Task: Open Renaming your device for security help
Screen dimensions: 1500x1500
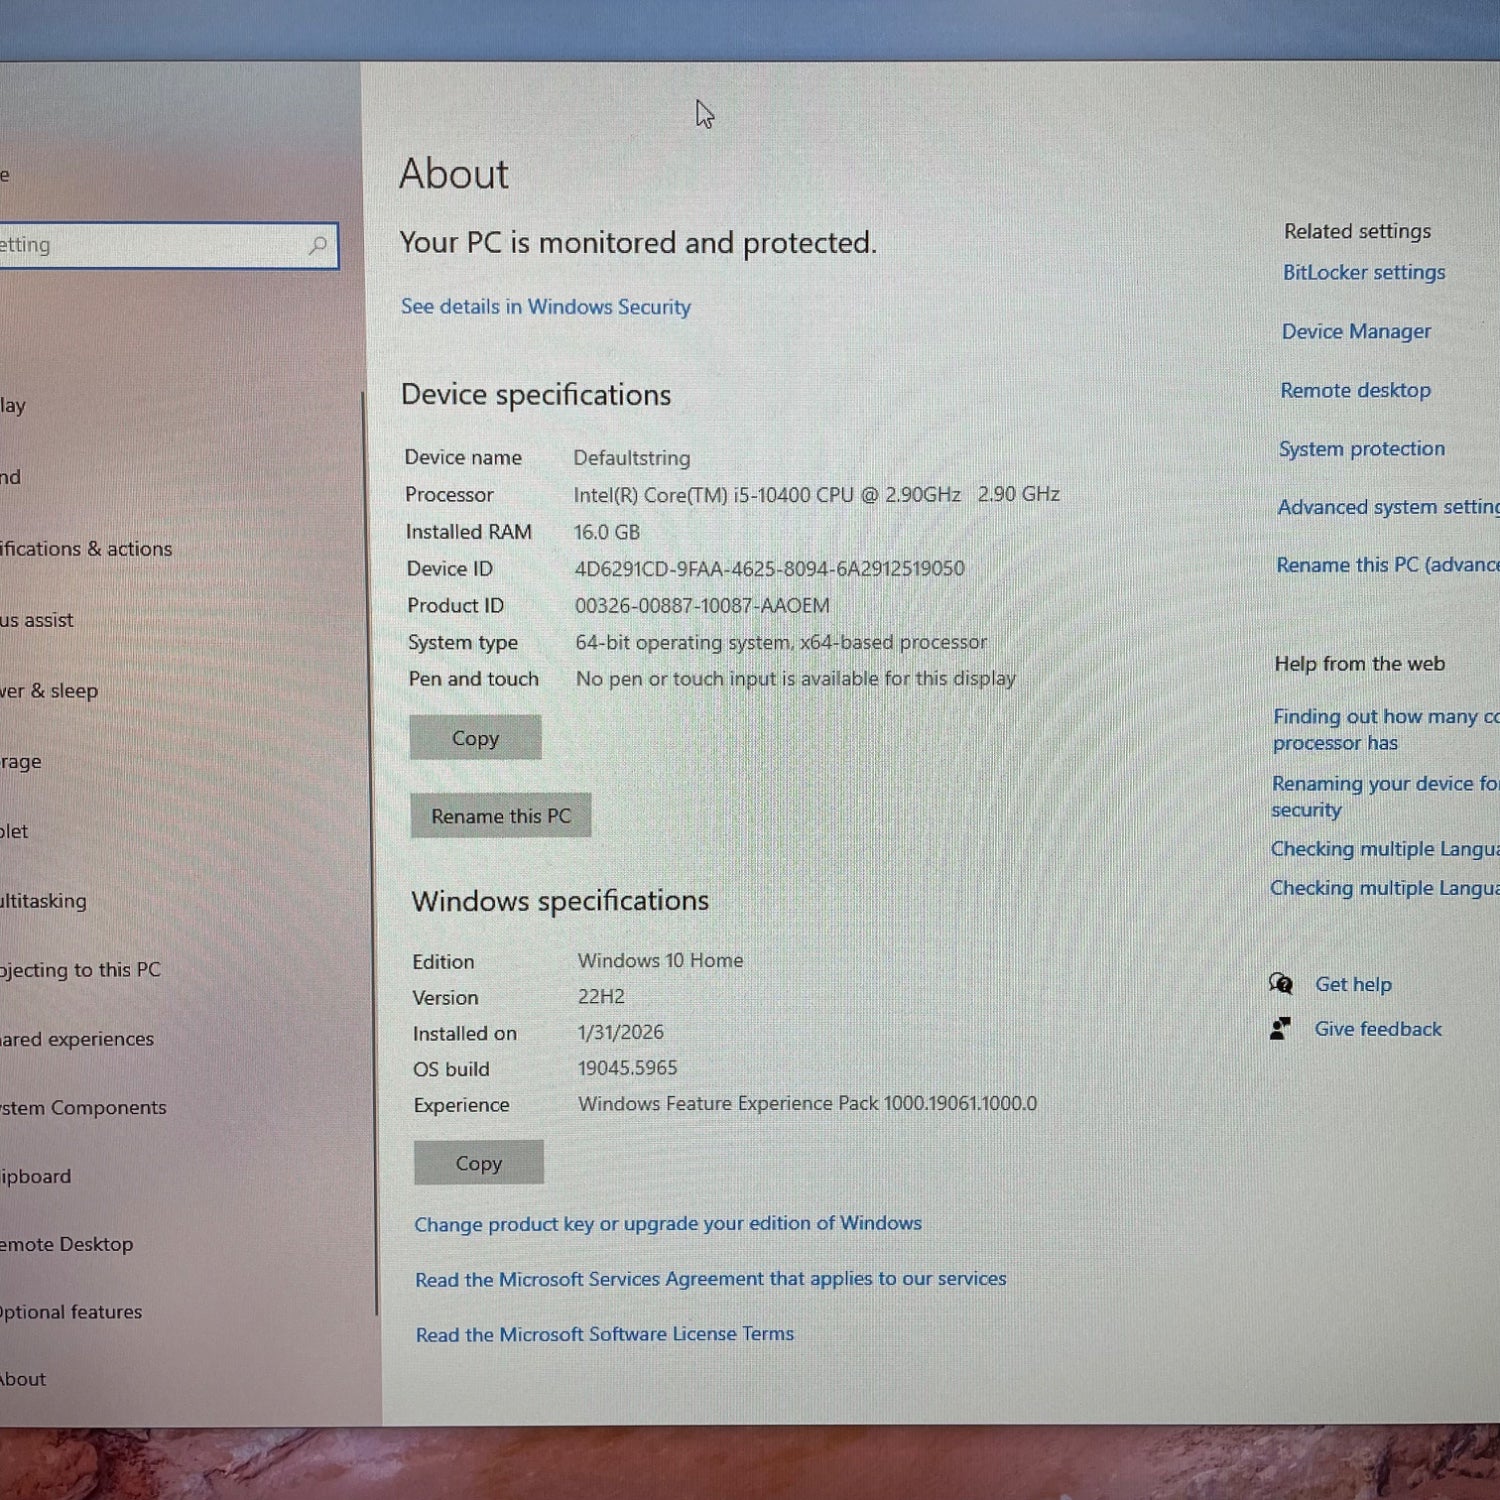Action: pos(1385,796)
